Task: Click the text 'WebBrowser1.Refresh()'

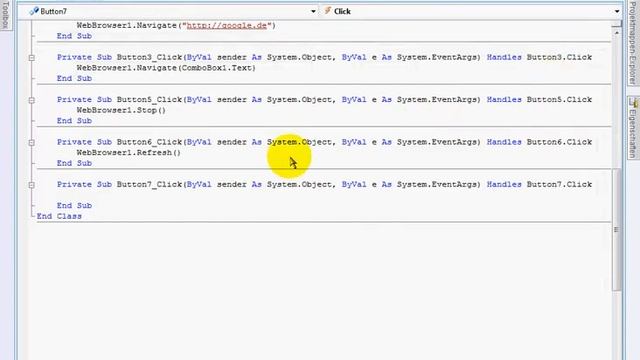Action: click(129, 153)
